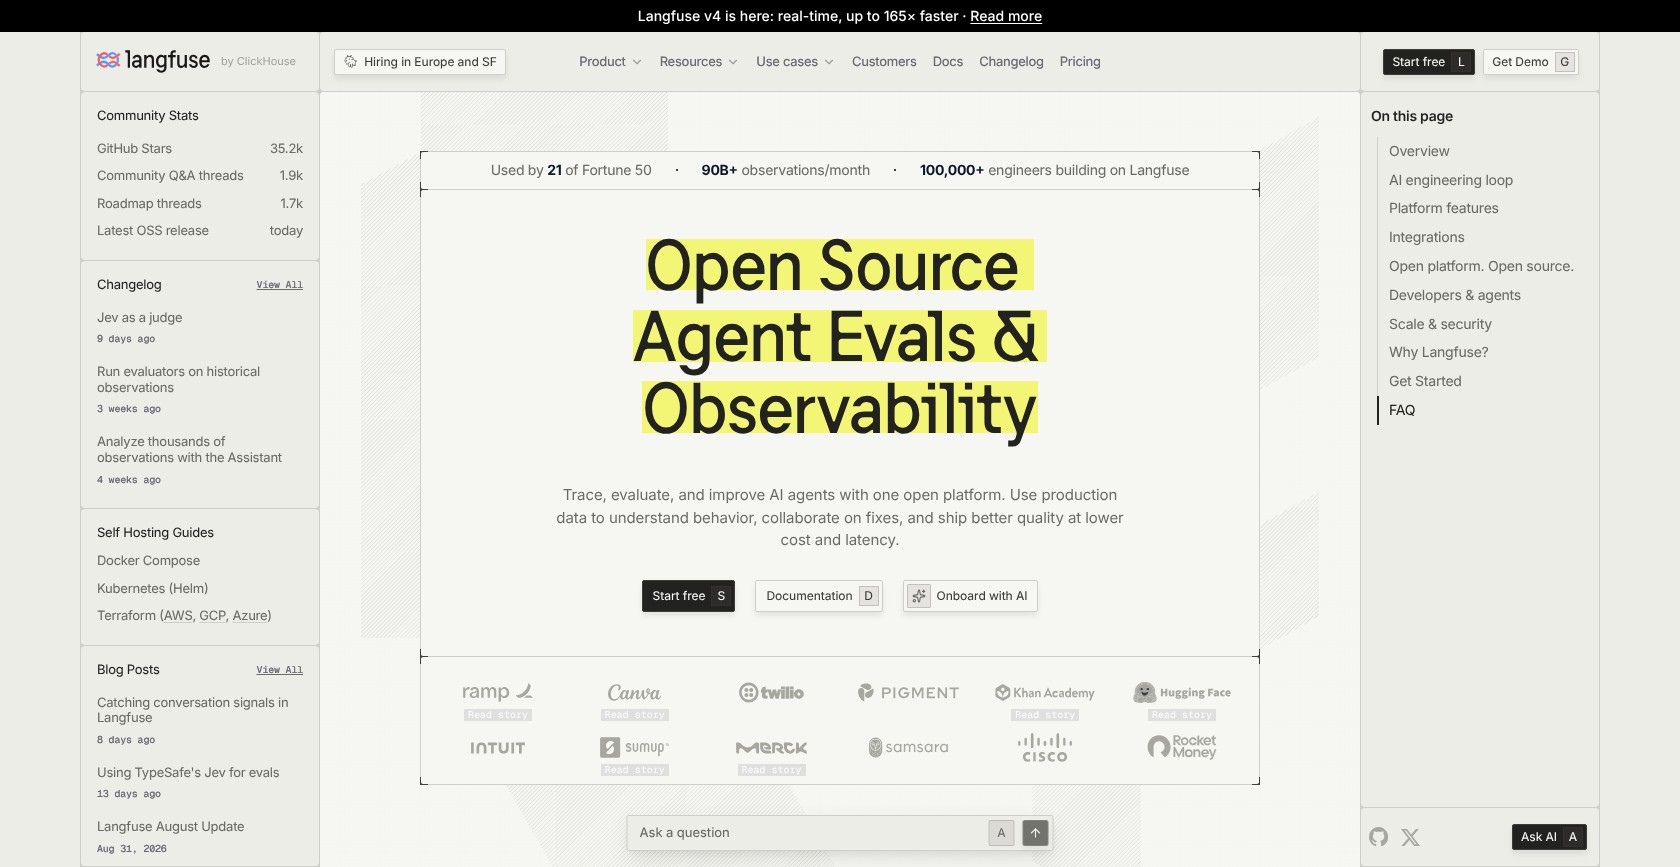This screenshot has width=1680, height=867.
Task: Open the Jev as a judge changelog entry
Action: 140,318
